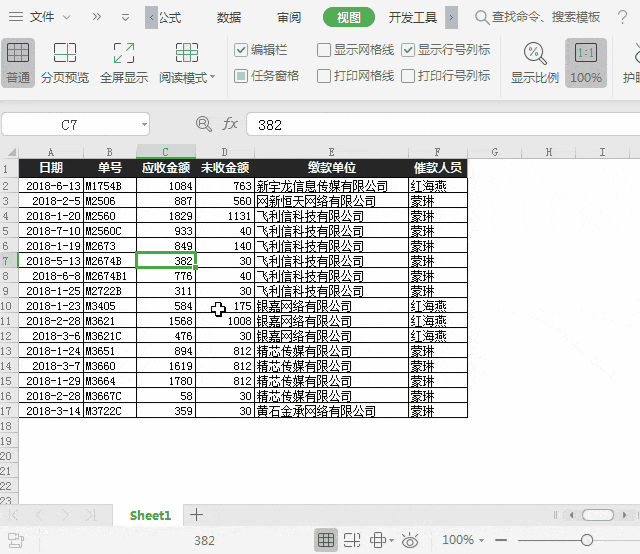
Task: Add a new sheet with plus icon
Action: [197, 515]
